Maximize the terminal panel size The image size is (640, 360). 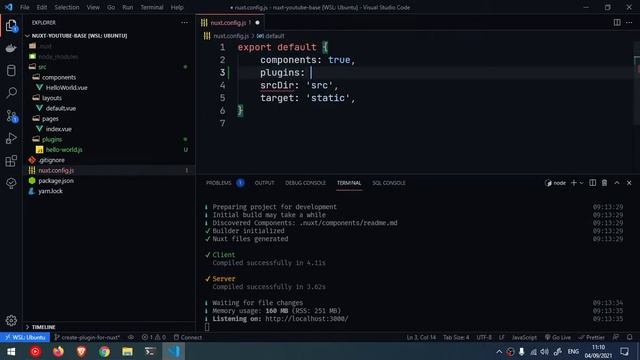(617, 183)
